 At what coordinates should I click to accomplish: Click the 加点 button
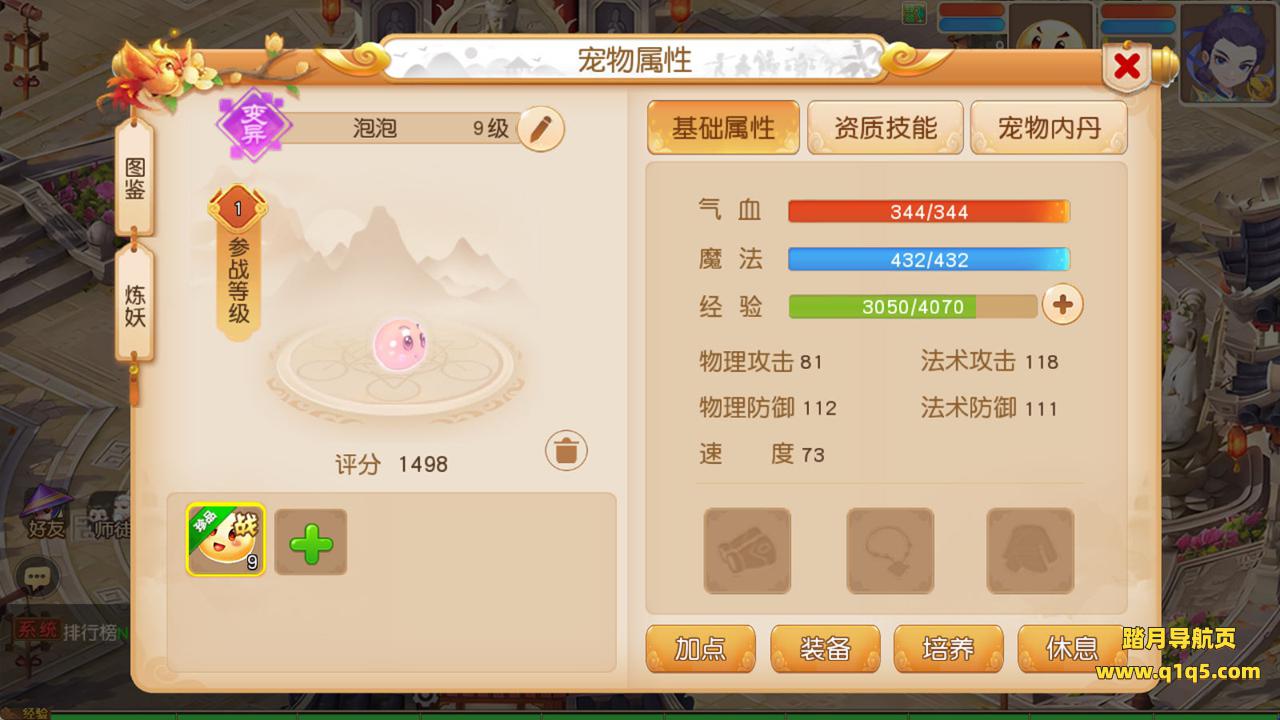(701, 649)
